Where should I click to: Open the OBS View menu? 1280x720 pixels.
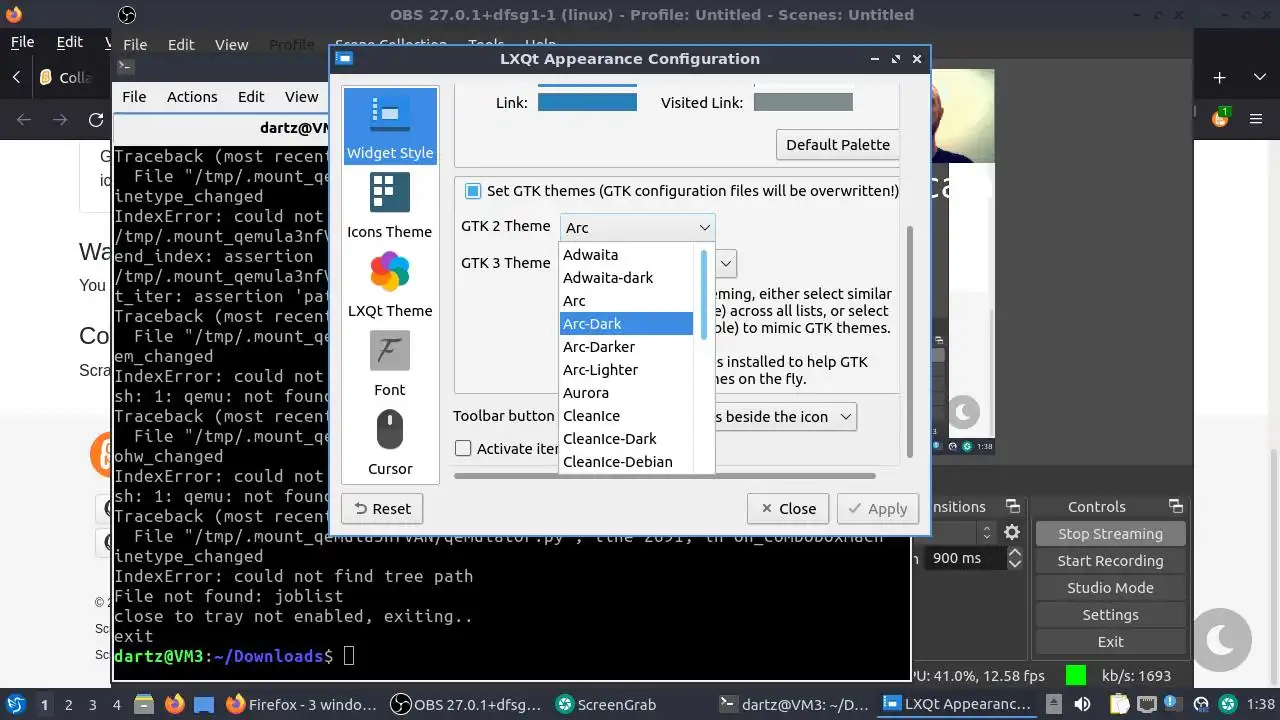pyautogui.click(x=231, y=45)
